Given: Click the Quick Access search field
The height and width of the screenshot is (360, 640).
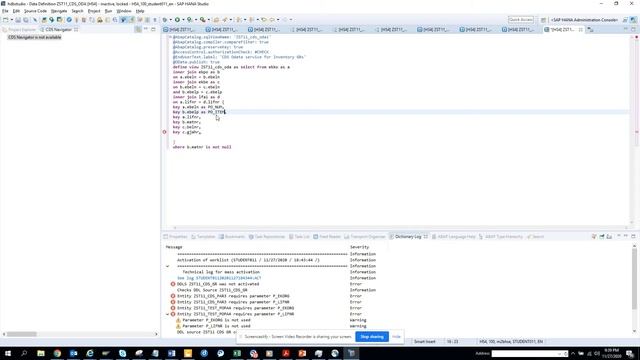Looking at the screenshot, I should pos(521,20).
